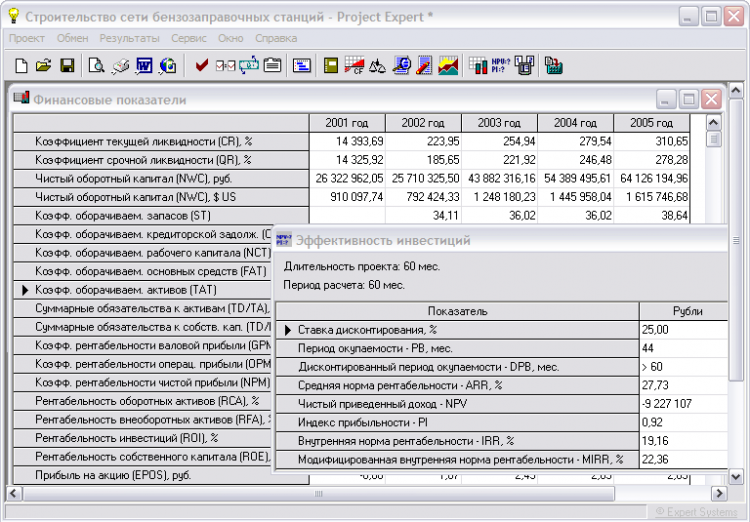Open the Проект menu
The image size is (750, 522).
pyautogui.click(x=27, y=38)
